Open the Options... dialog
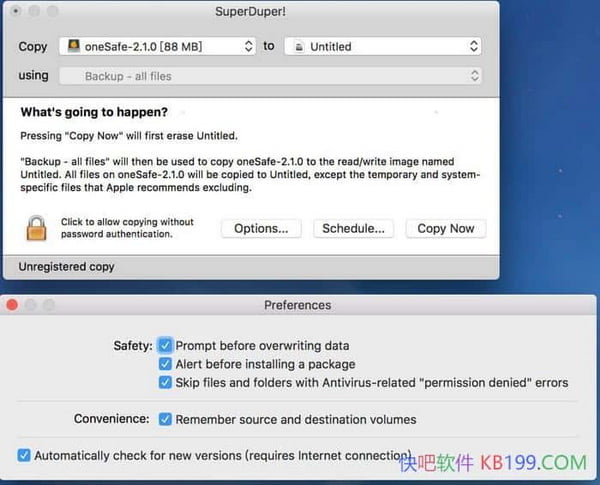The width and height of the screenshot is (600, 485). tap(261, 229)
